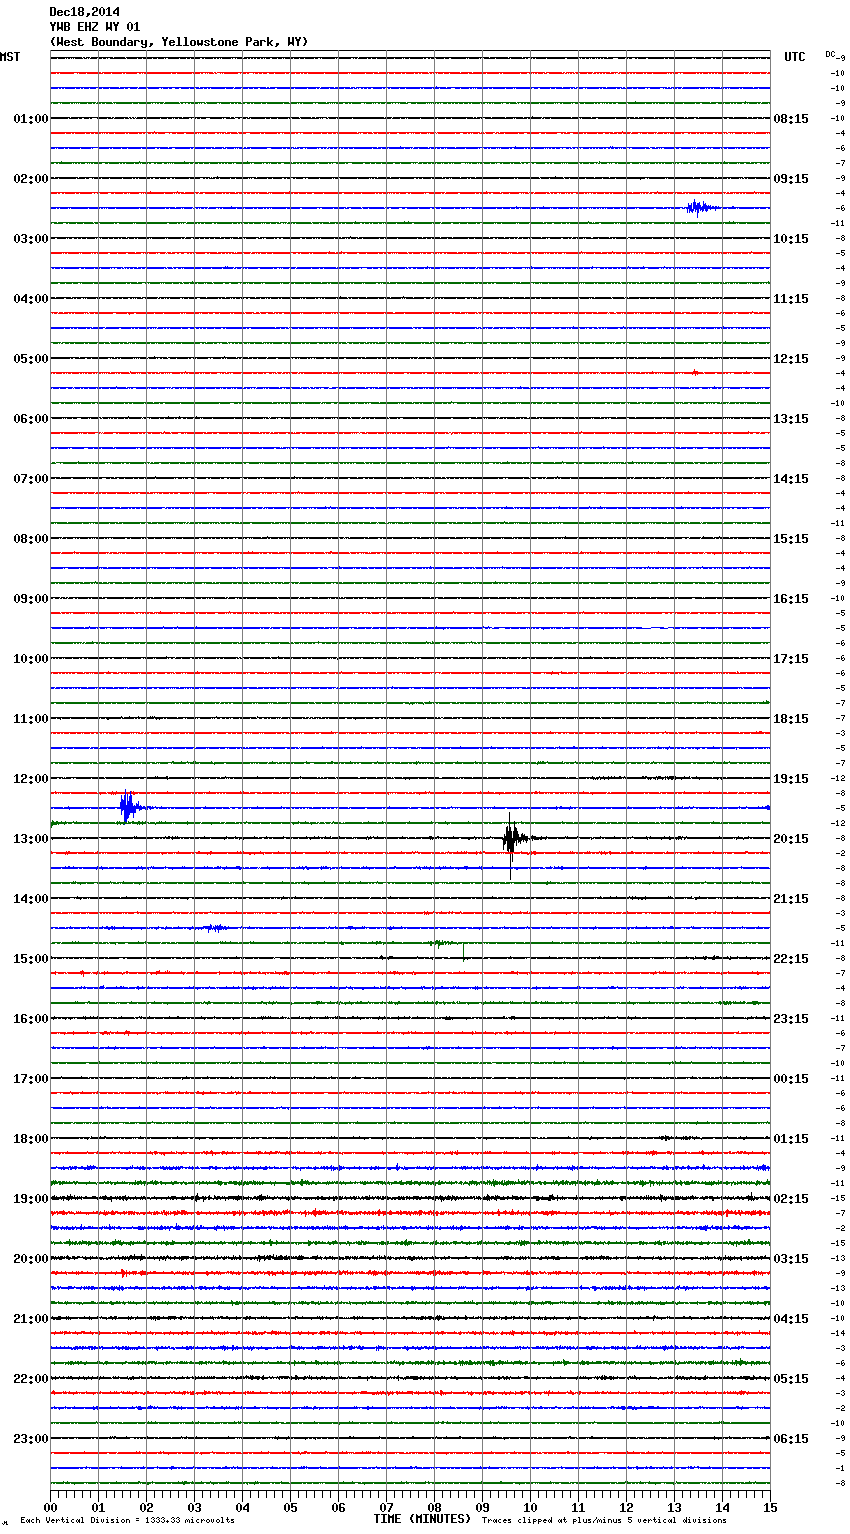Select the 02:00 MST time label
This screenshot has width=850, height=1534.
pyautogui.click(x=30, y=179)
